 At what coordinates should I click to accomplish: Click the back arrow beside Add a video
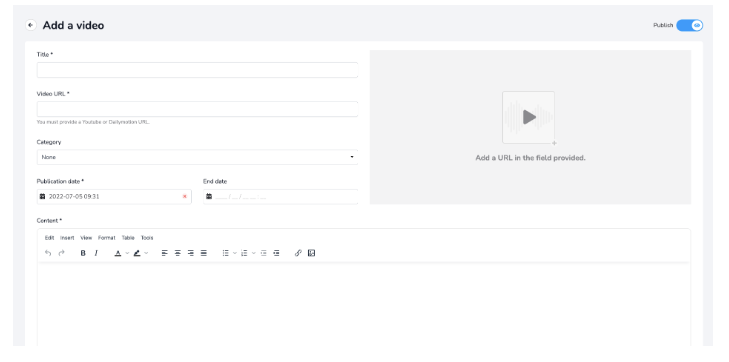(x=31, y=25)
